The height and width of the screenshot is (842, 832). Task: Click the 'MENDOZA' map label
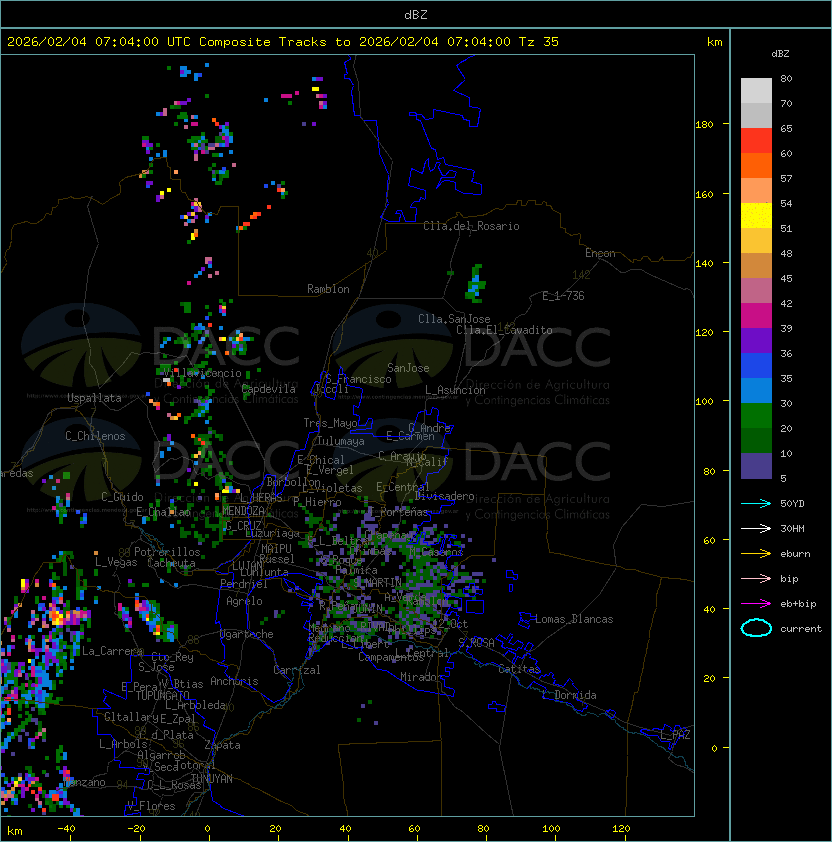243,511
